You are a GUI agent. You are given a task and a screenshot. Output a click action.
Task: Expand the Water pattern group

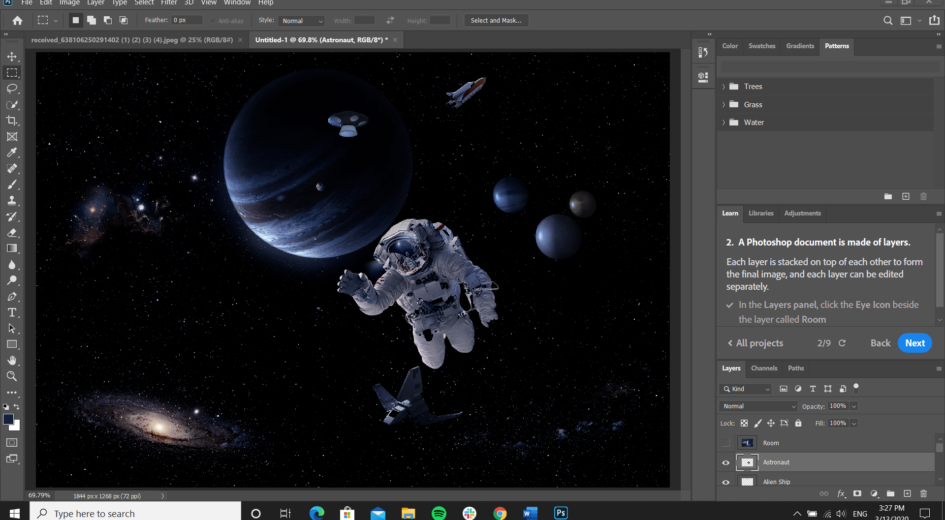(x=724, y=122)
